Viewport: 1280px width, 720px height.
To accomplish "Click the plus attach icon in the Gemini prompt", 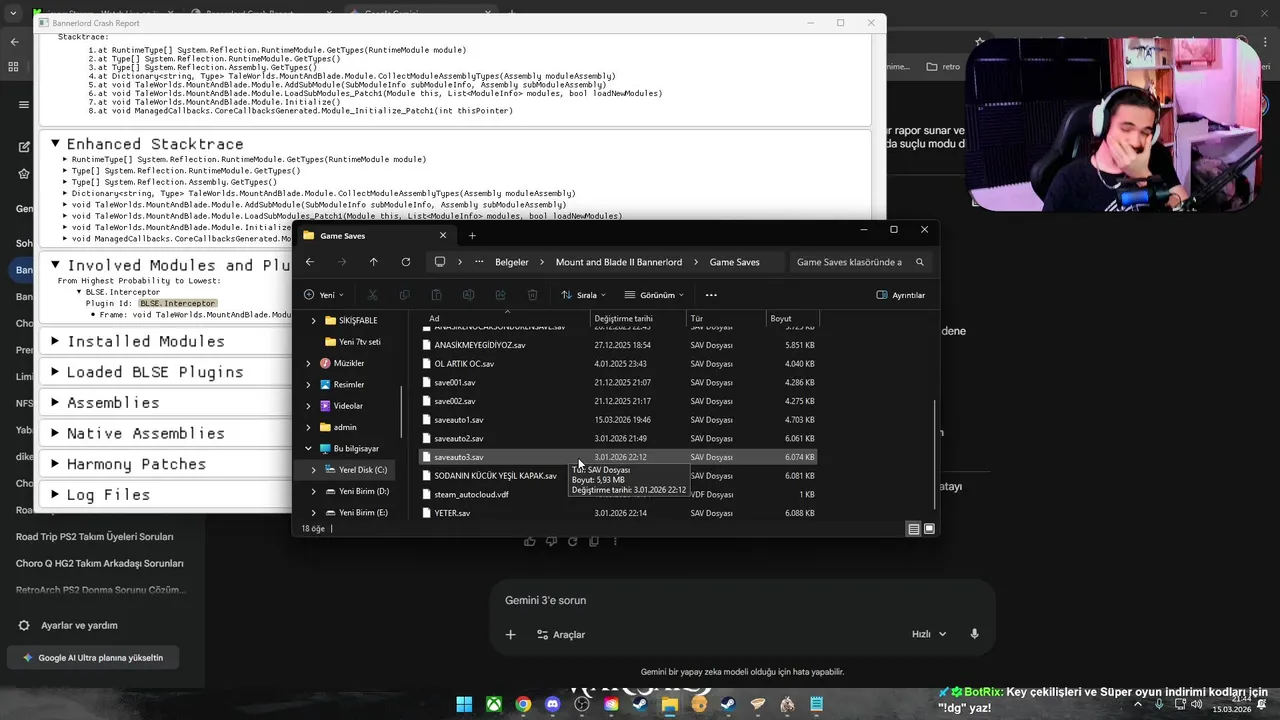I will coord(510,634).
